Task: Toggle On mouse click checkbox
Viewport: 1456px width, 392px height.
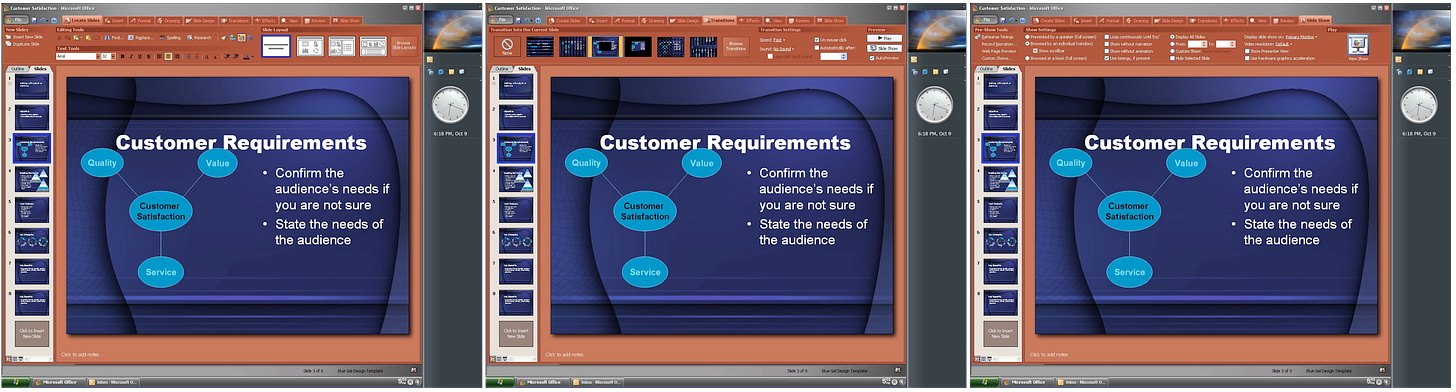Action: click(x=817, y=40)
